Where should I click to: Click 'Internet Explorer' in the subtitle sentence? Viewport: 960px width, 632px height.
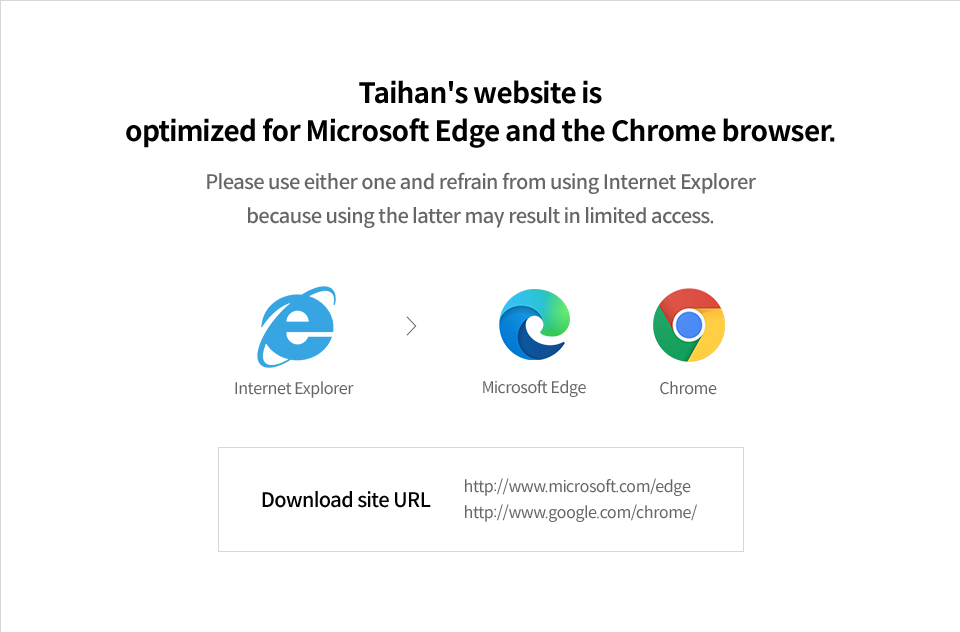click(679, 182)
